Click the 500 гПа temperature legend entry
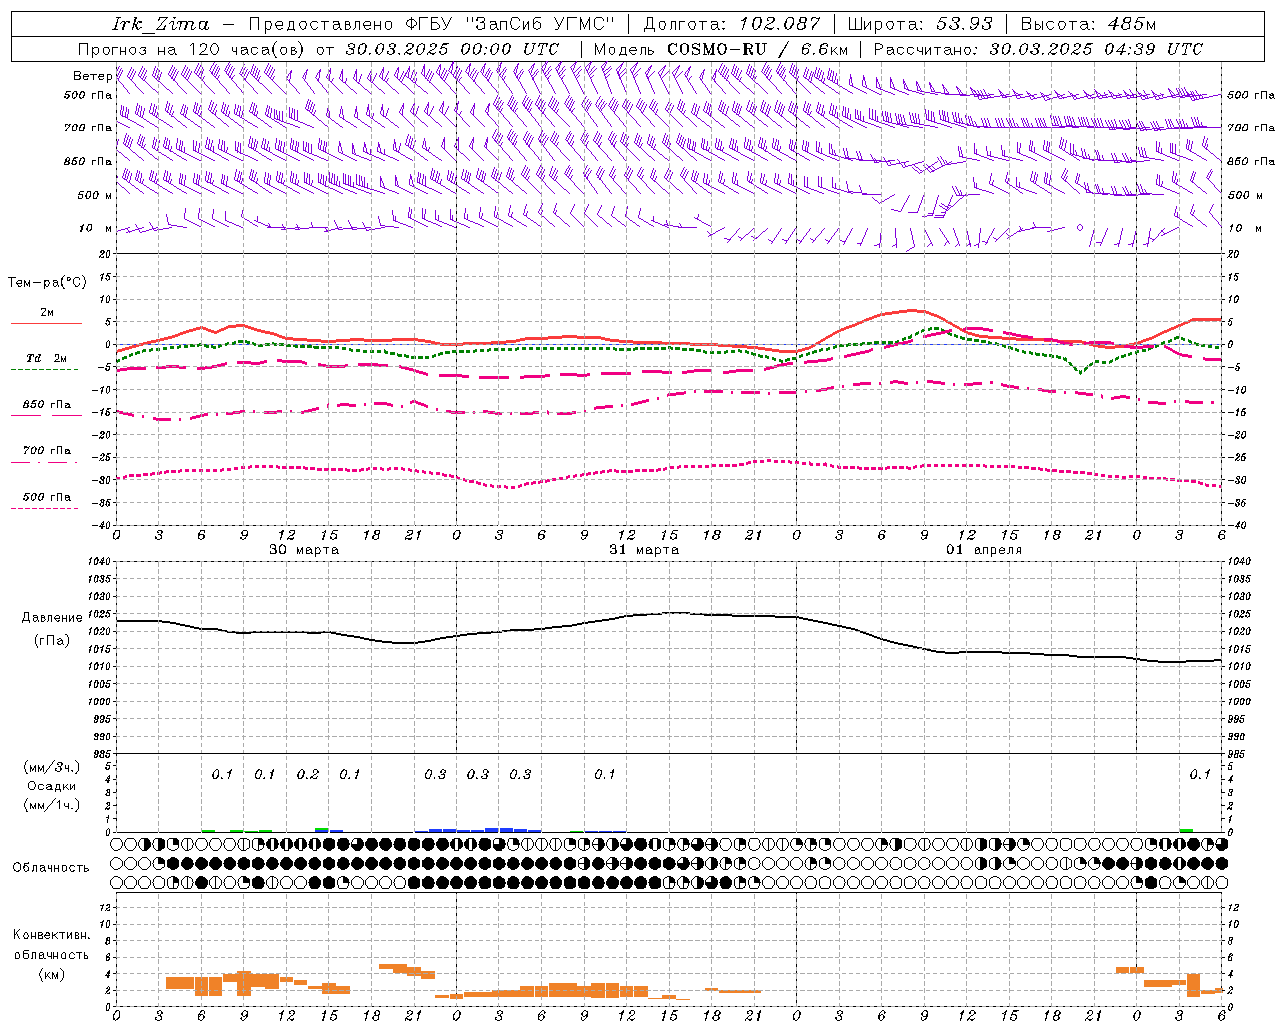 (46, 500)
